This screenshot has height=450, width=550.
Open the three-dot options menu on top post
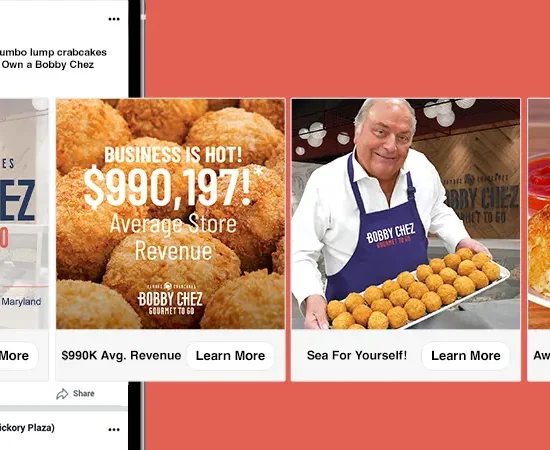click(x=114, y=19)
